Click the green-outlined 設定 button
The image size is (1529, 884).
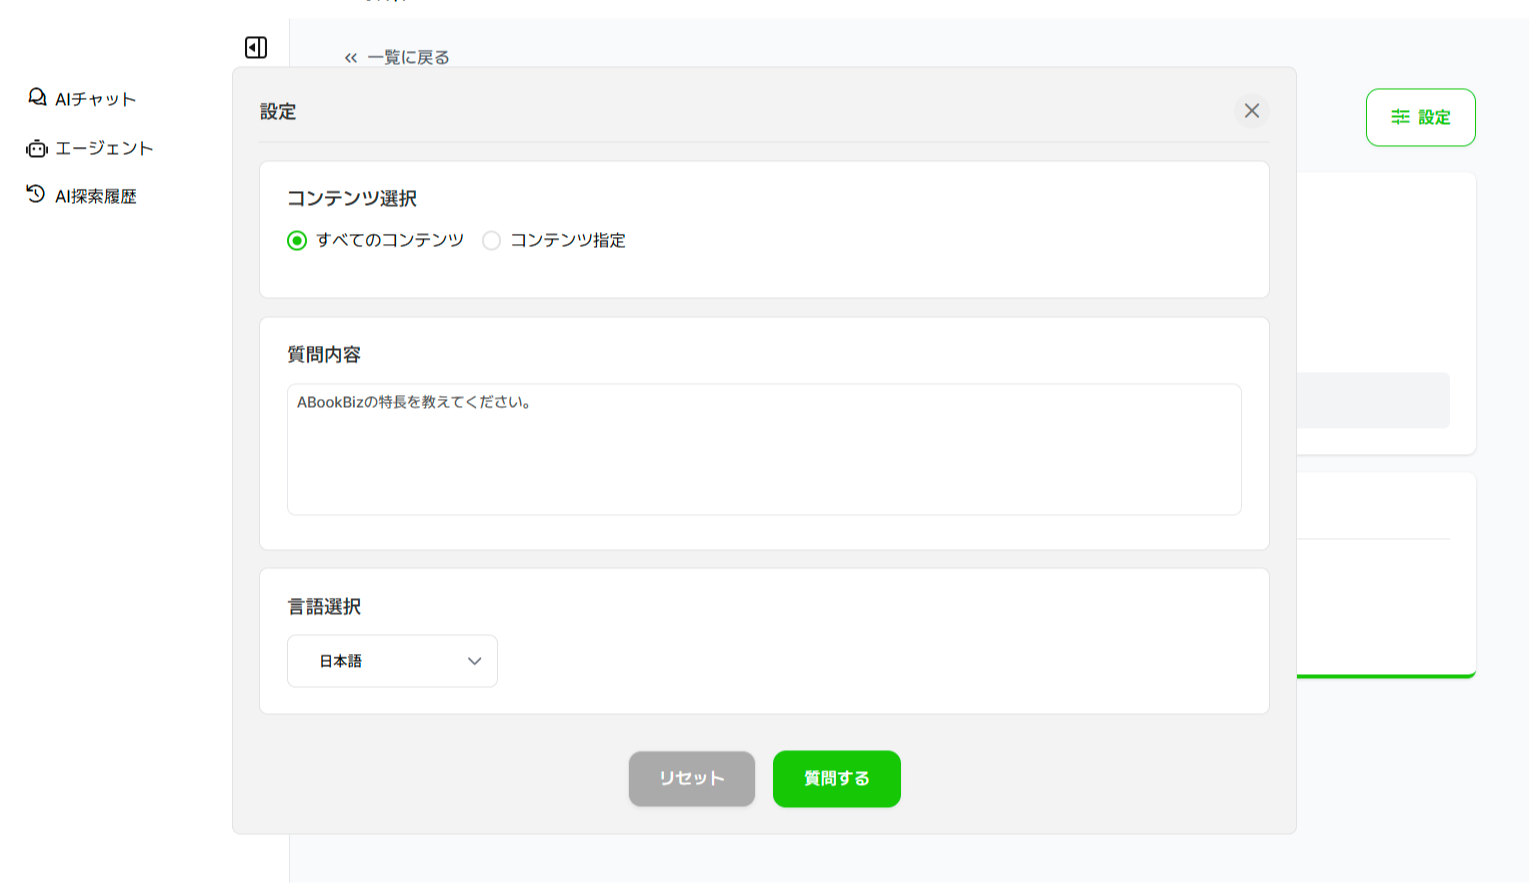[x=1420, y=117]
